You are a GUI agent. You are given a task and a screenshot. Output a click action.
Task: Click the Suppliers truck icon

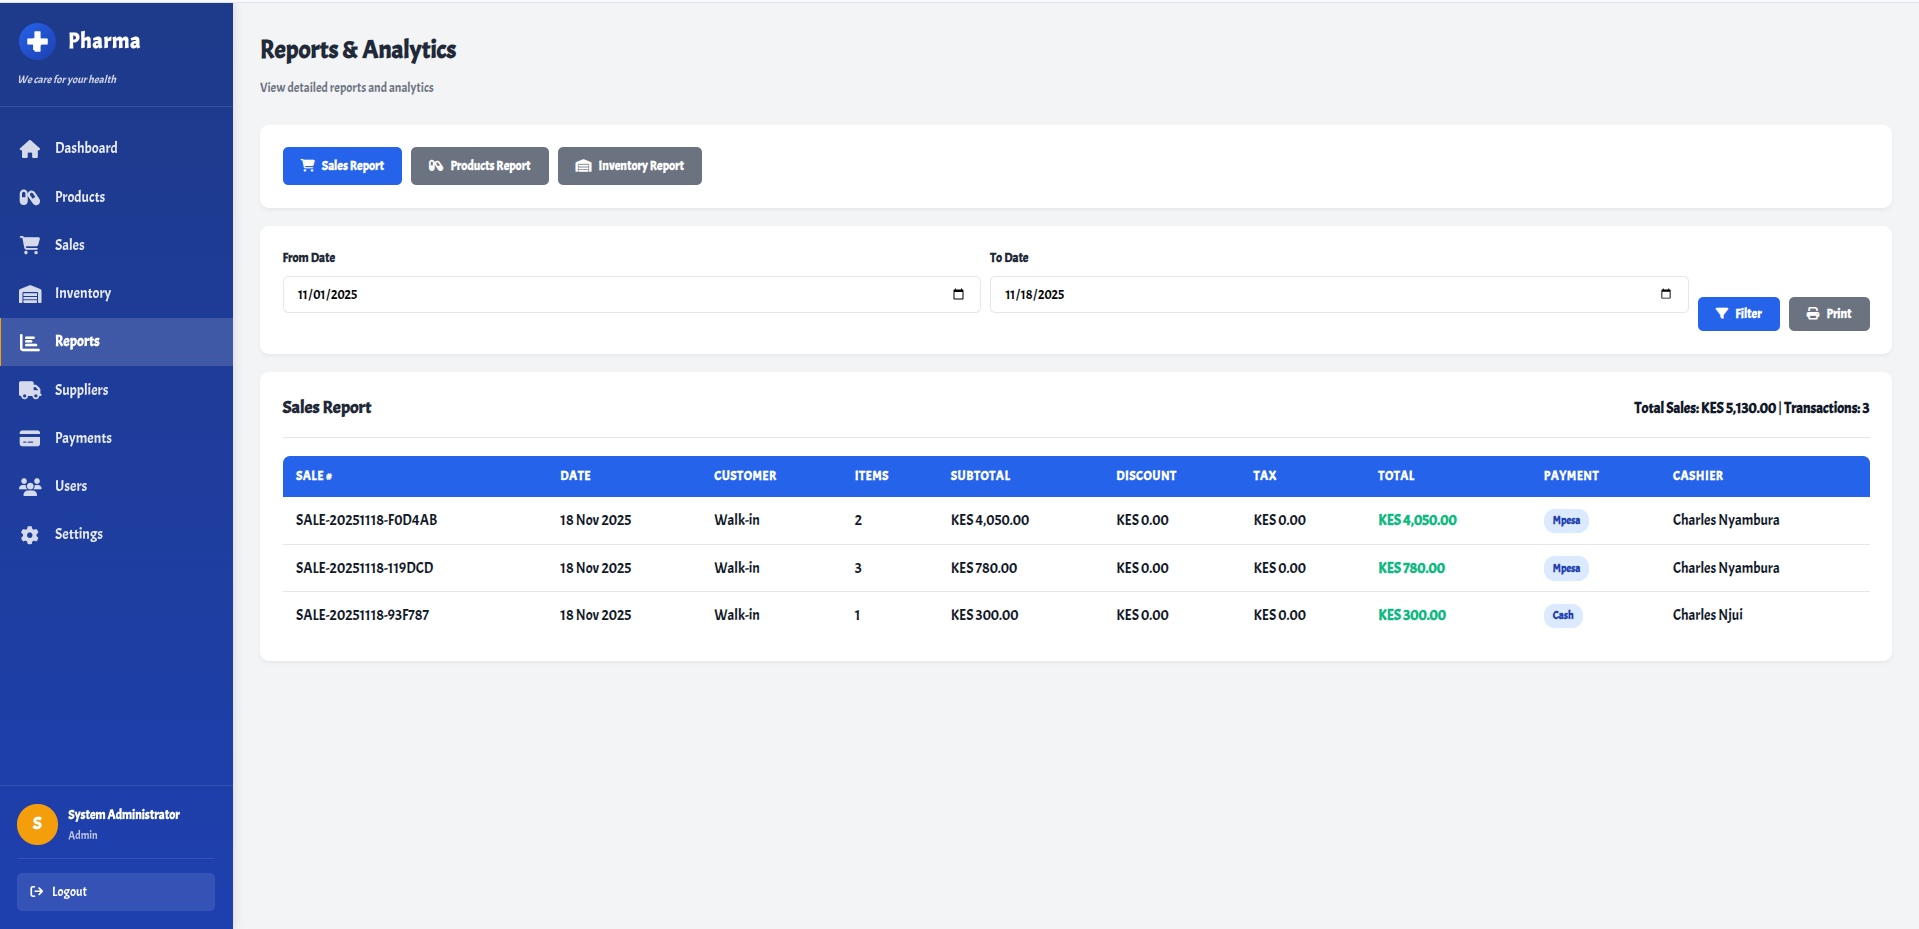pyautogui.click(x=30, y=389)
